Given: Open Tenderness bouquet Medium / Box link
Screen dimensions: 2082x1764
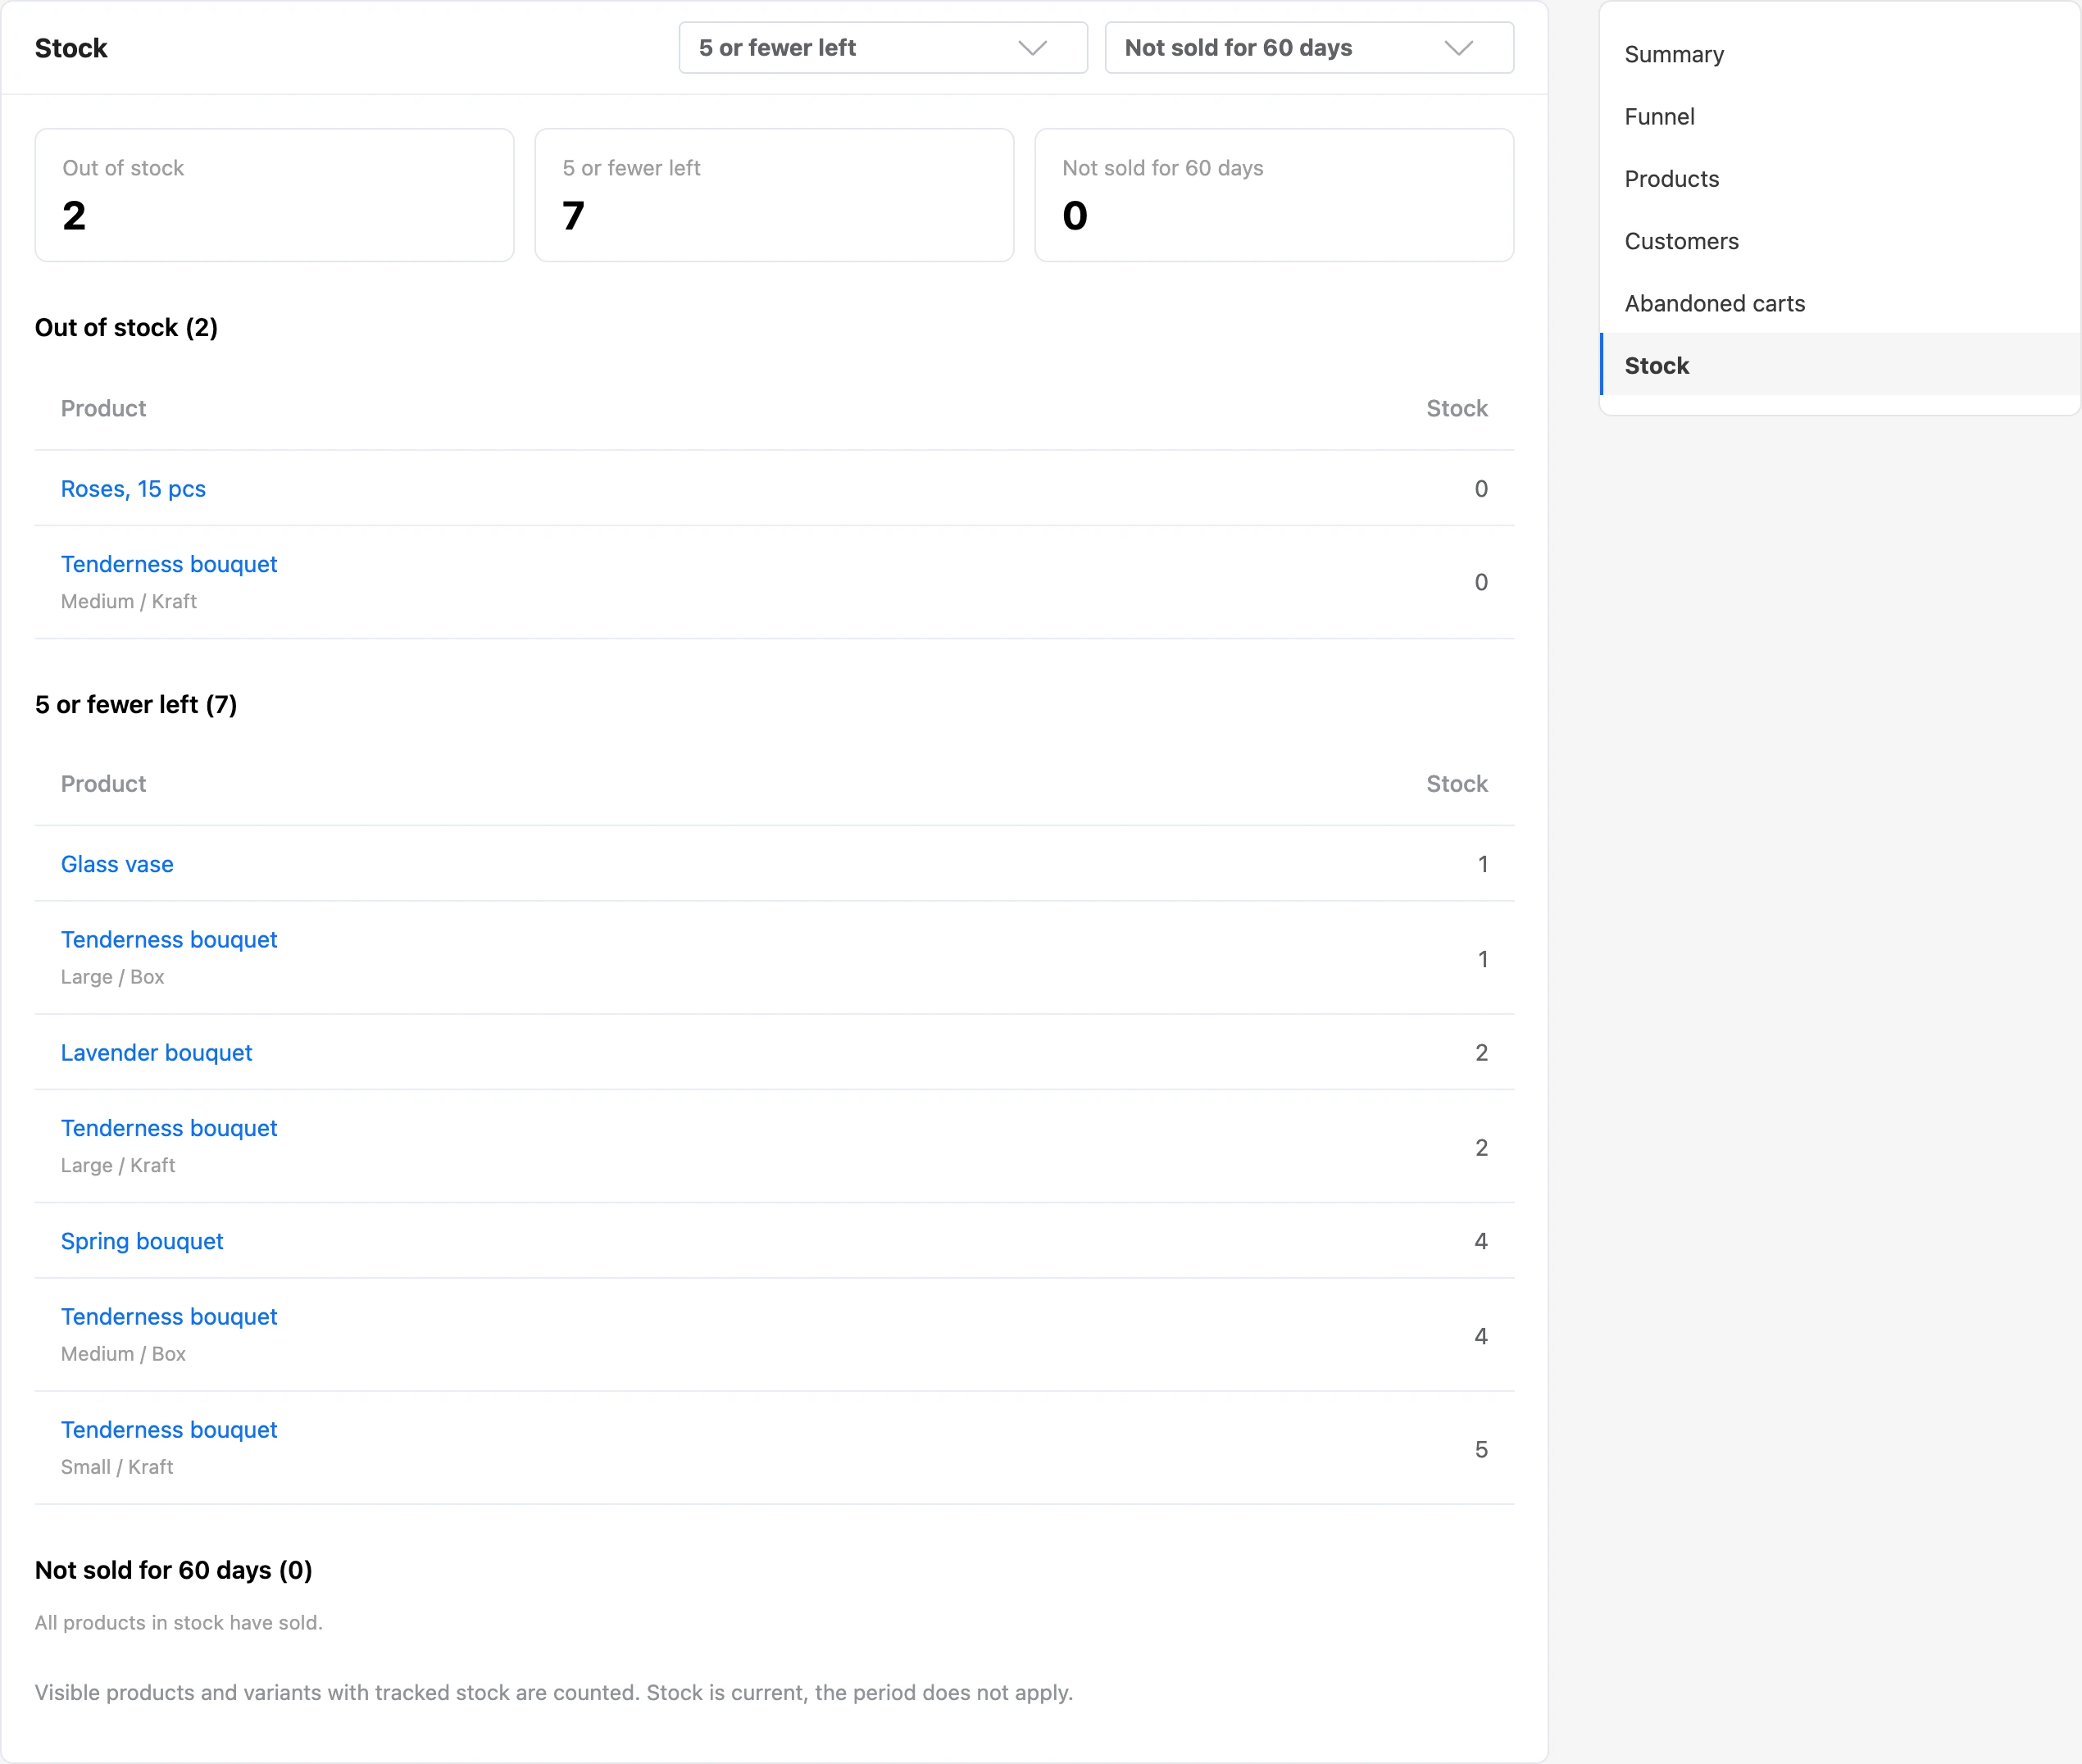Looking at the screenshot, I should (169, 1317).
